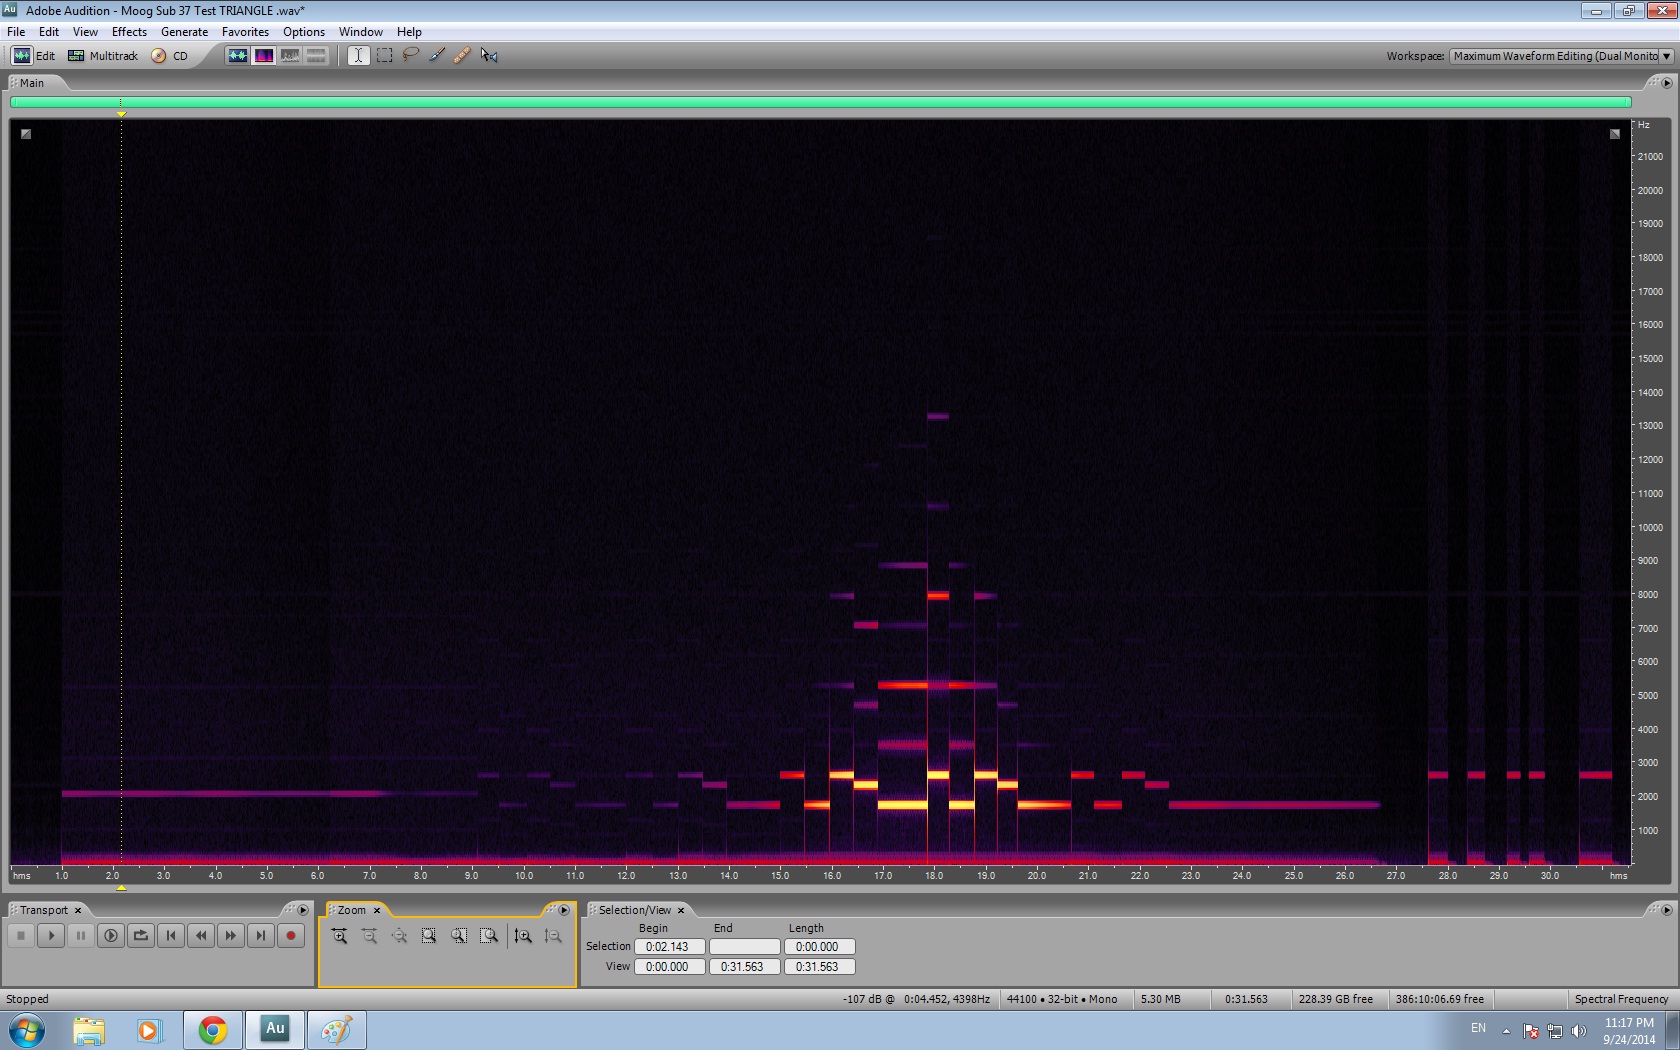The width and height of the screenshot is (1680, 1050).
Task: Open the Main panel options menu
Action: [1667, 83]
